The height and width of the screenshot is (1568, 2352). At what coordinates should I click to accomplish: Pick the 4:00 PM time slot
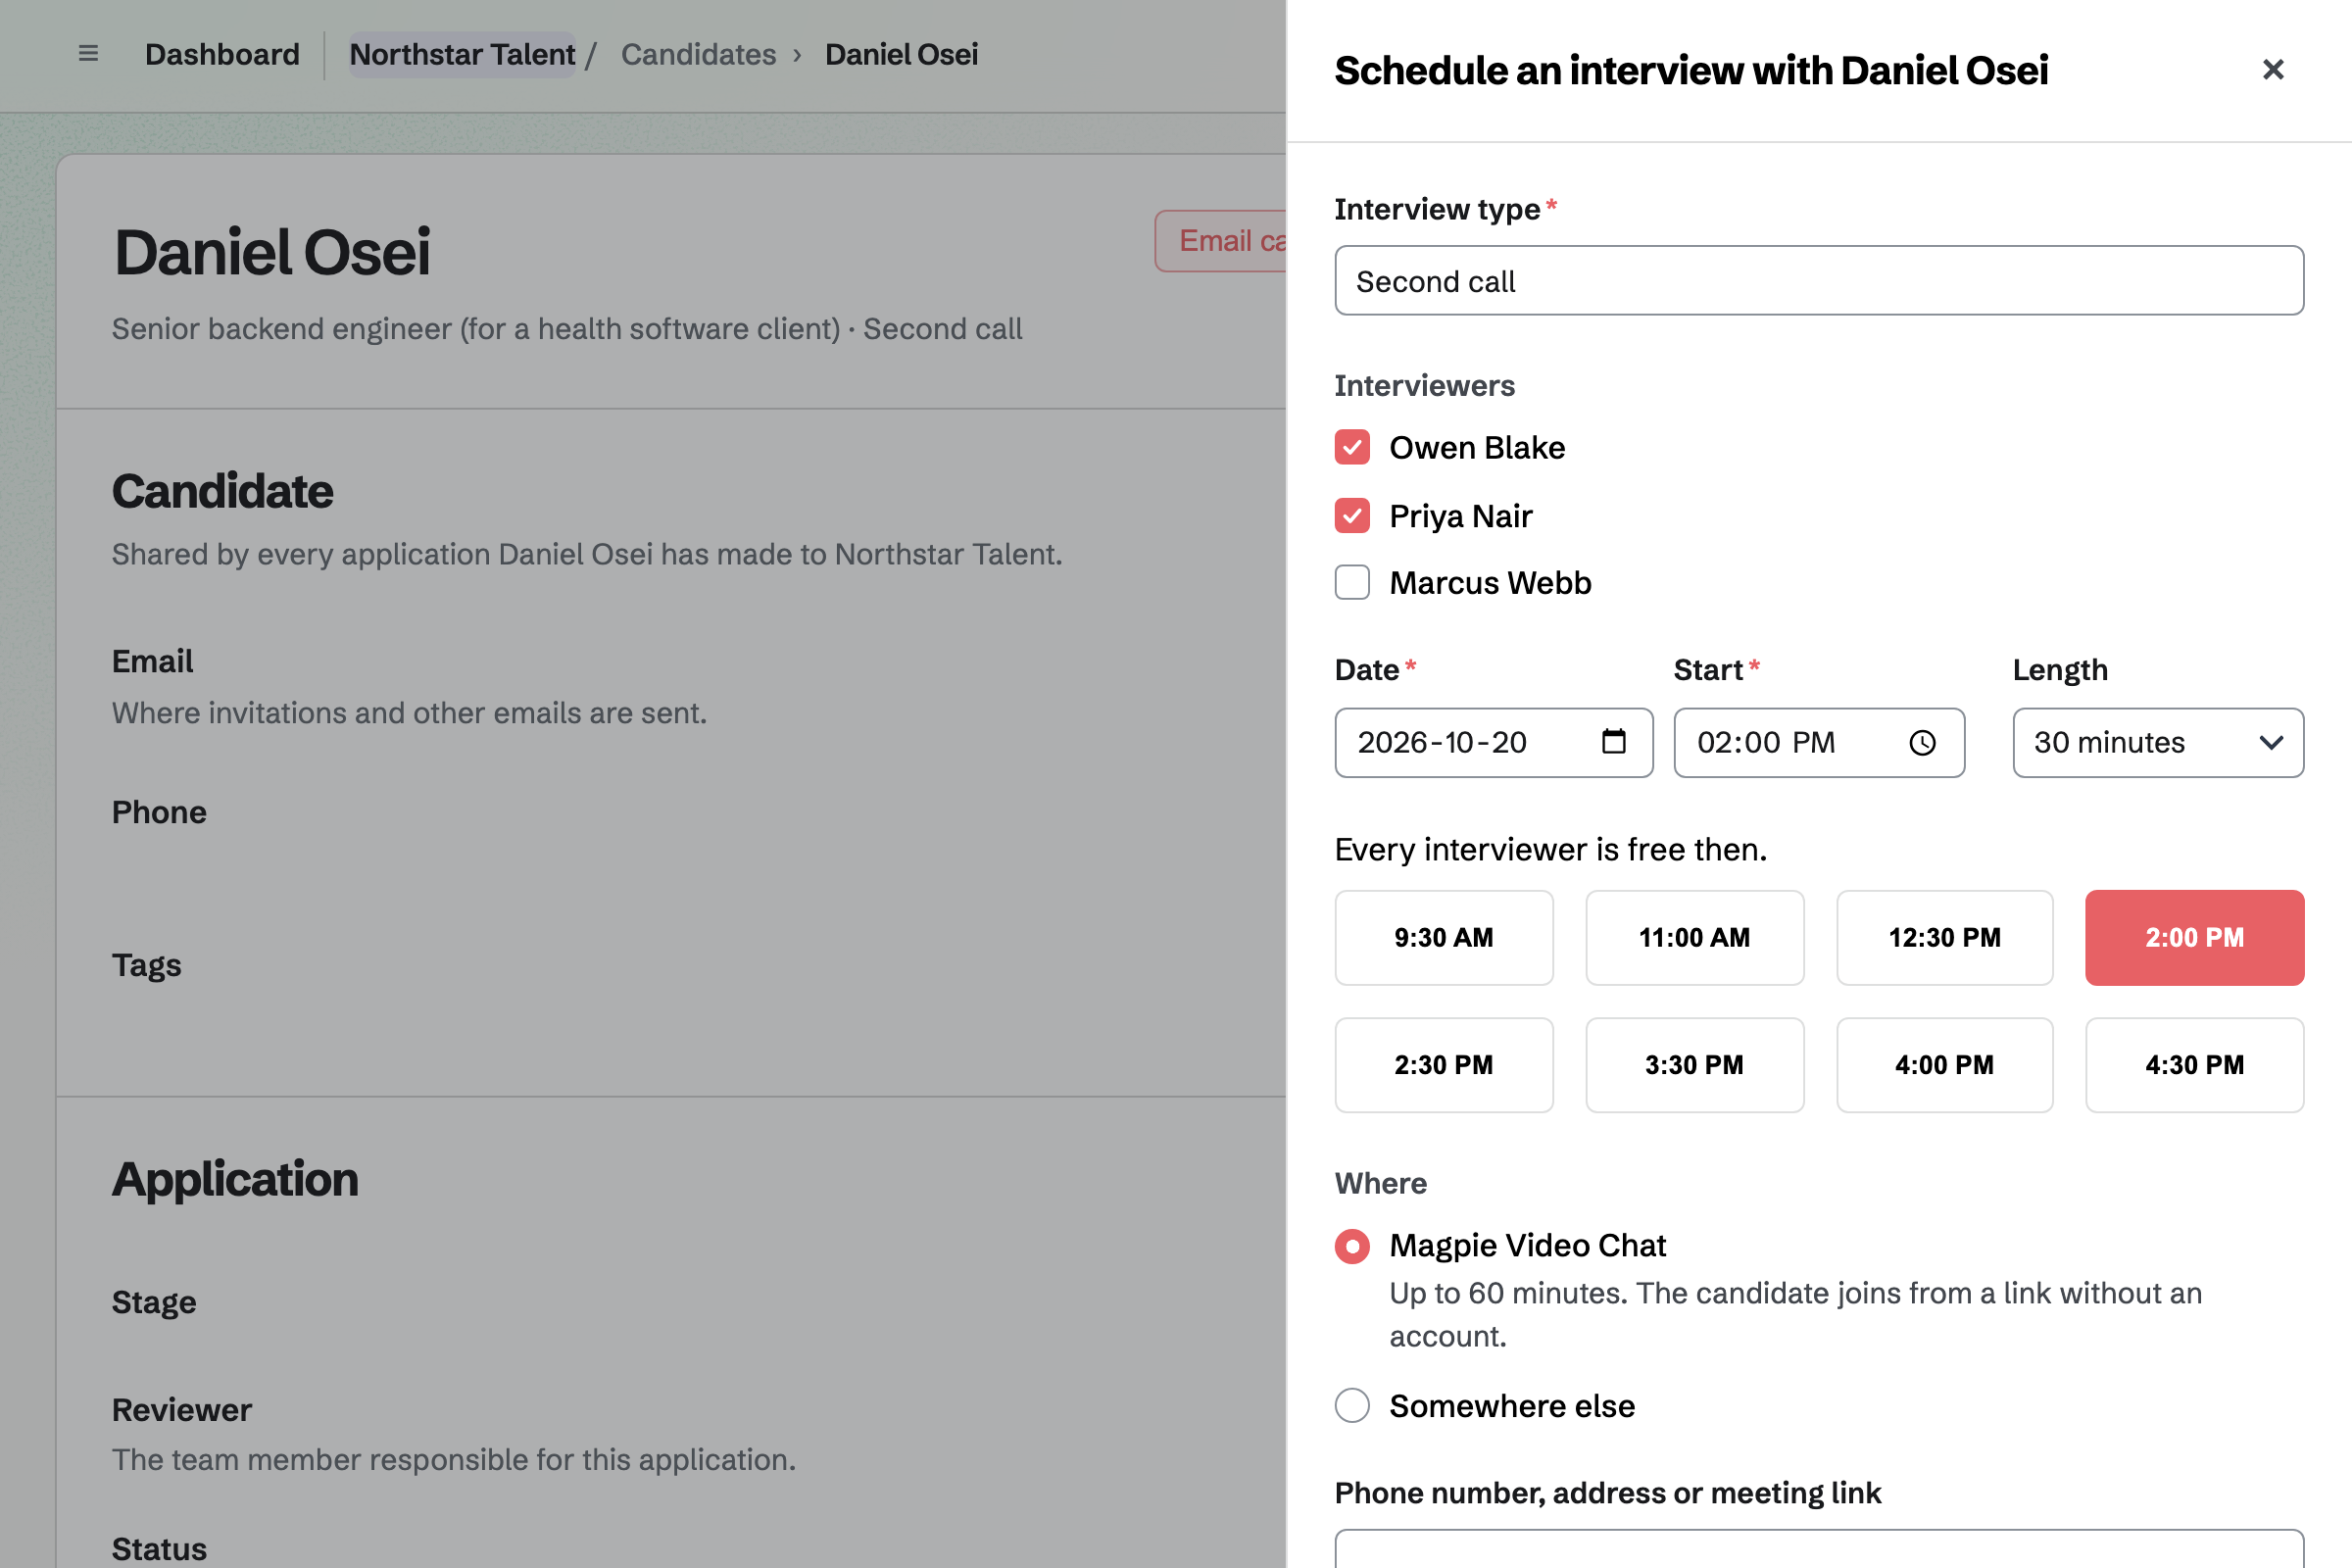pos(1945,1065)
